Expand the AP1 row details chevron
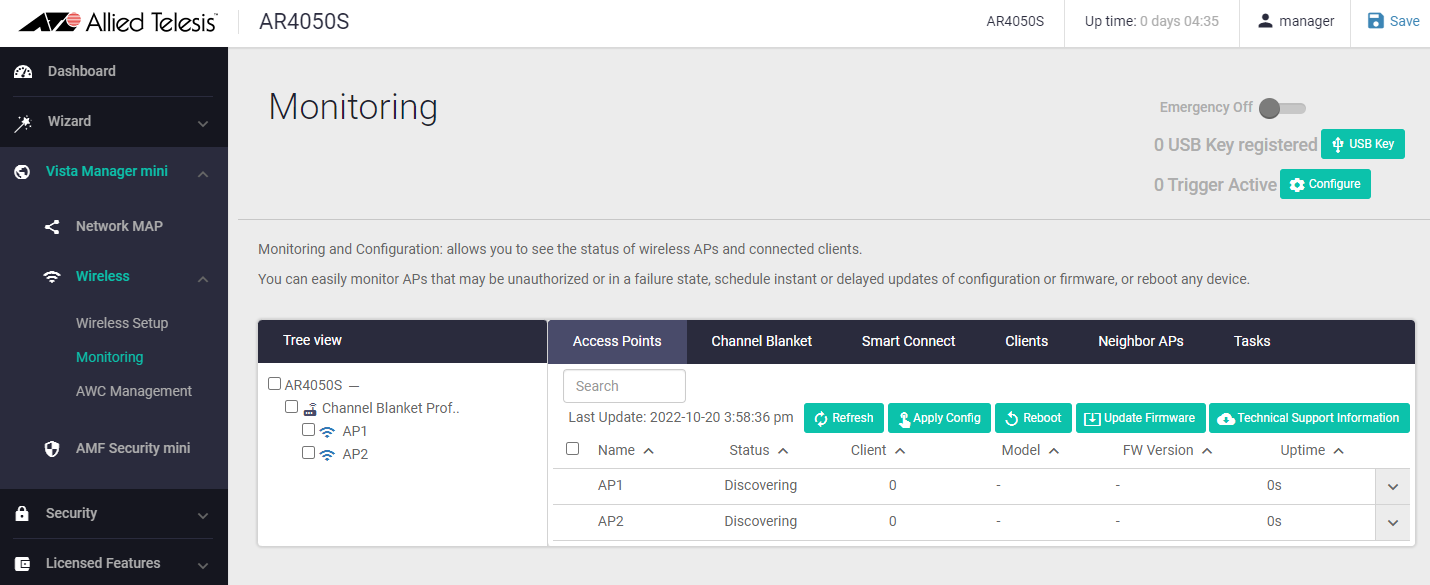Screen dimensions: 1430x585 click(1392, 487)
